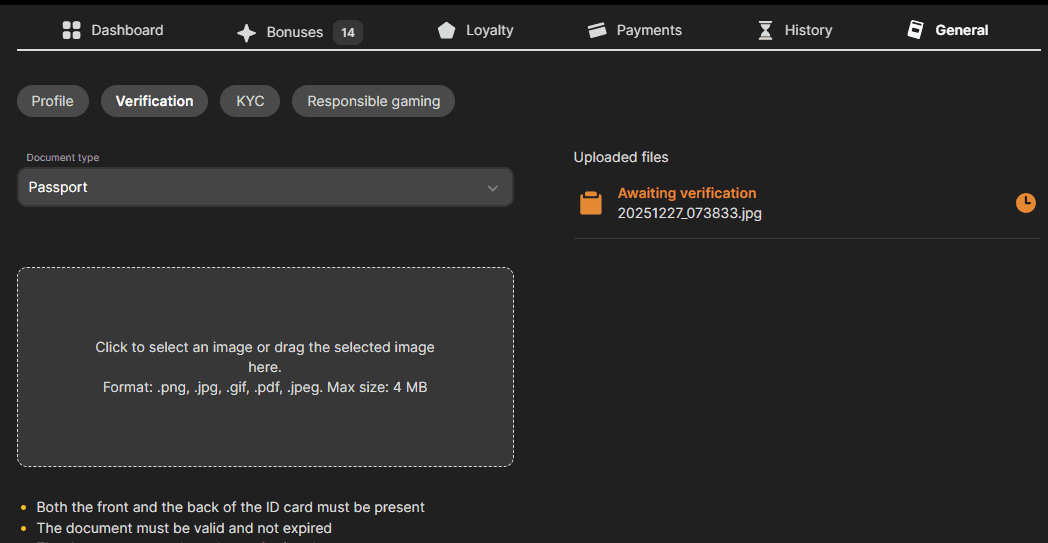This screenshot has width=1048, height=543.
Task: Open the KYC section
Action: pyautogui.click(x=250, y=101)
